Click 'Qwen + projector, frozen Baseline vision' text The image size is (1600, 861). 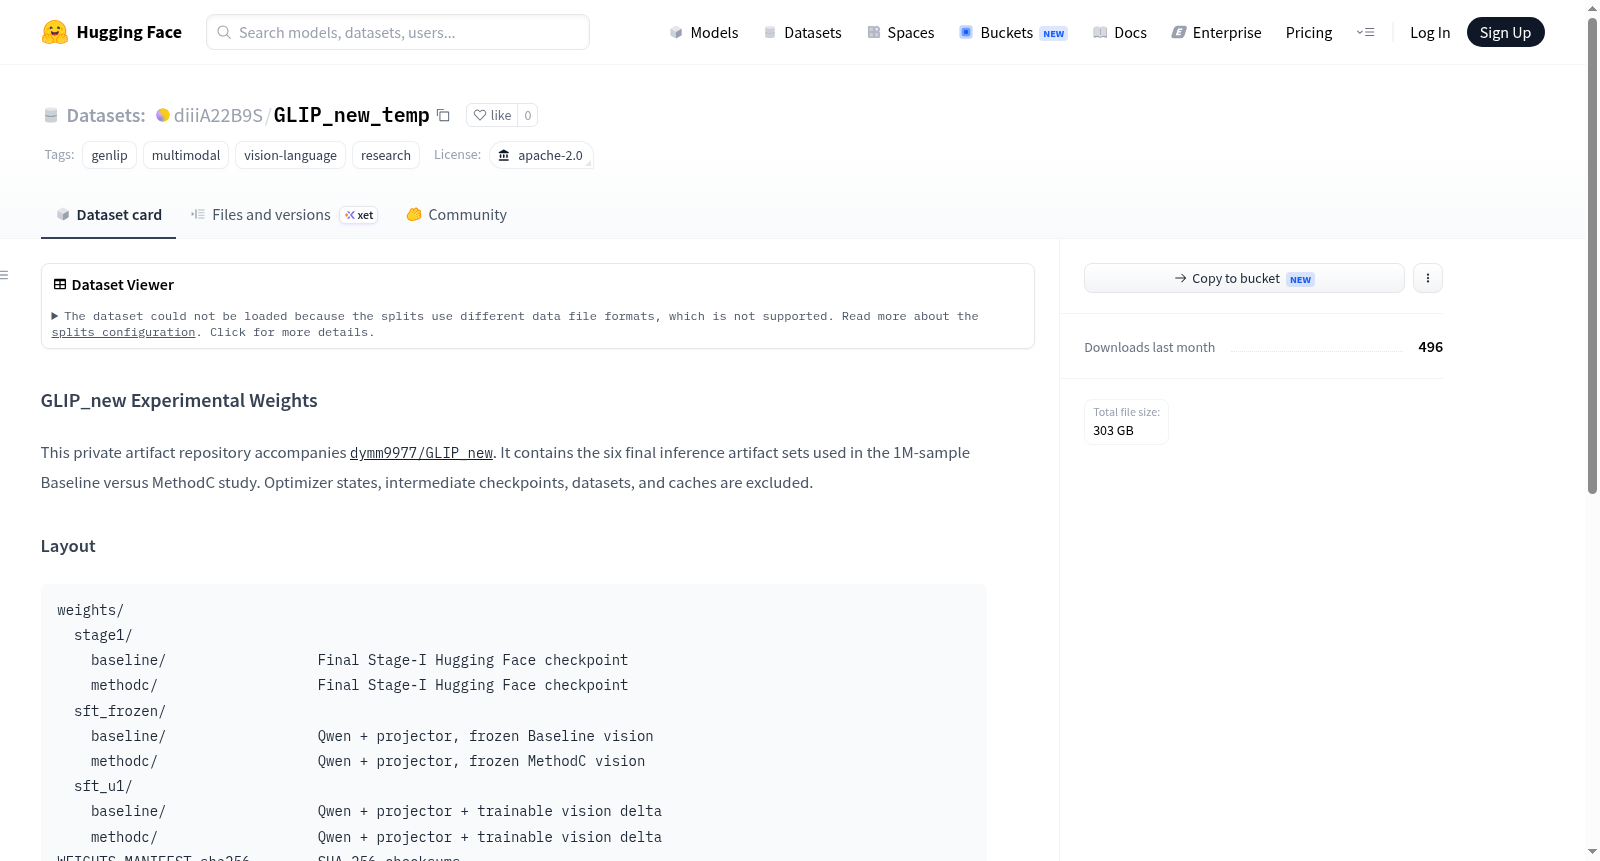pos(485,736)
